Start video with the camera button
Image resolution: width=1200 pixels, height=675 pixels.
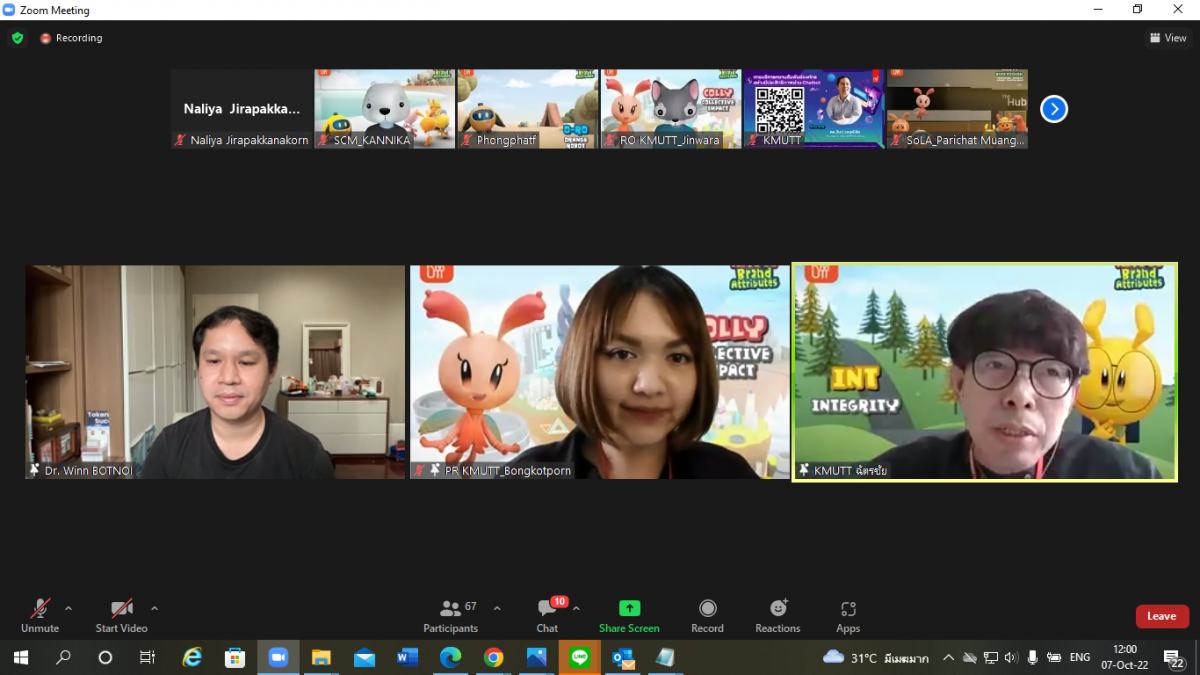(x=121, y=615)
